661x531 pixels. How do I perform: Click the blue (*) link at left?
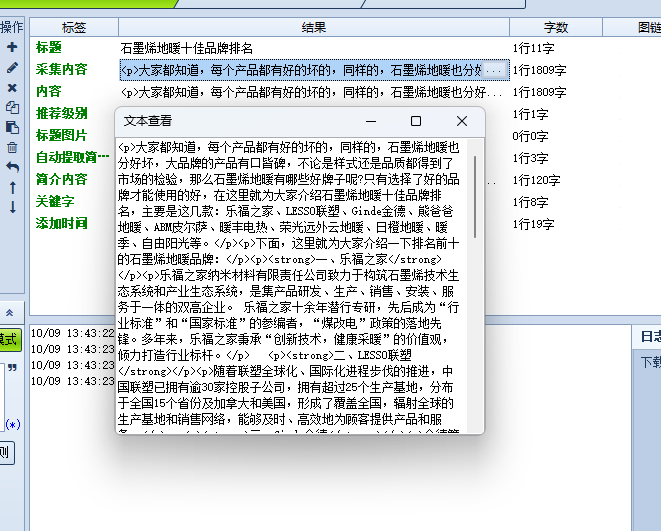pos(13,424)
